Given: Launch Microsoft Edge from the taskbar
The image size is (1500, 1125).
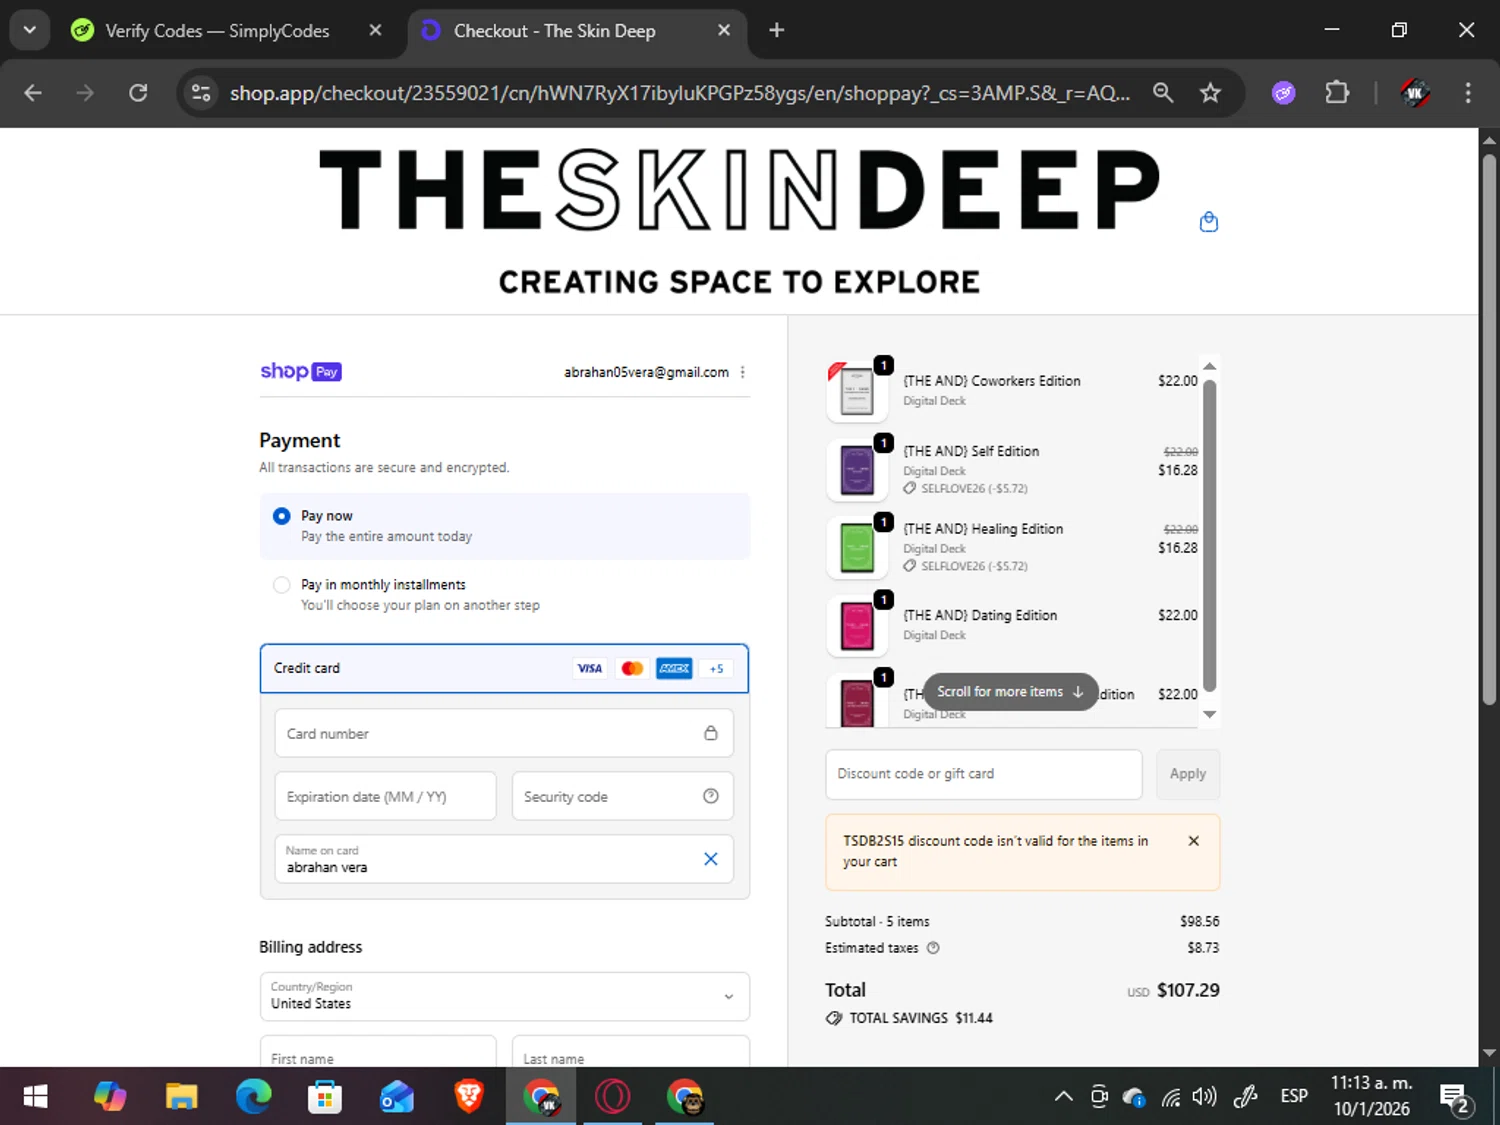Looking at the screenshot, I should click(253, 1097).
